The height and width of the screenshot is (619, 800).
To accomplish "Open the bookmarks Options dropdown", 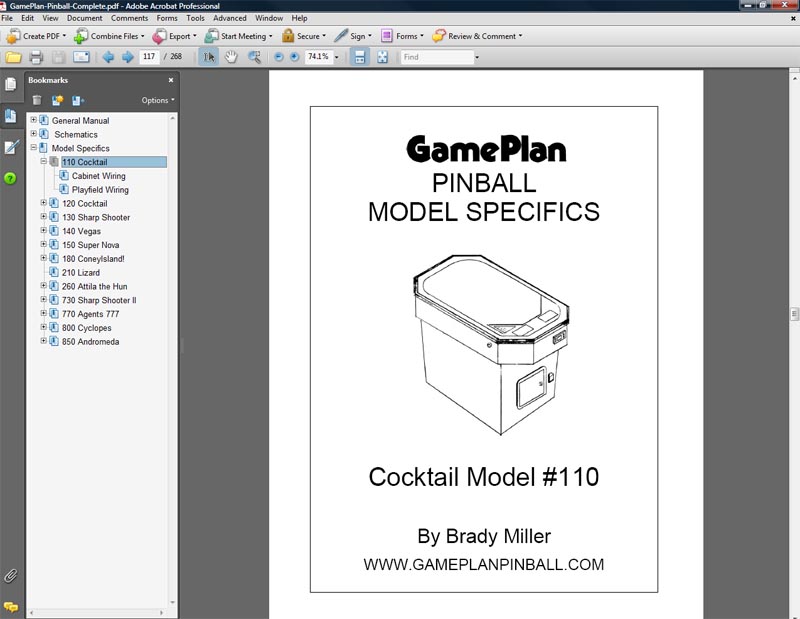I will [x=158, y=100].
